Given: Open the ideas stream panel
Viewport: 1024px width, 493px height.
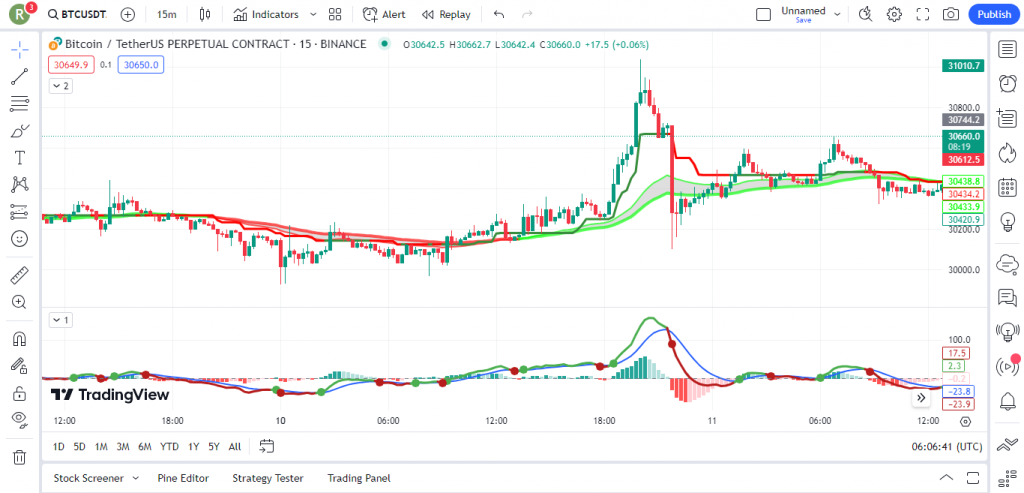Looking at the screenshot, I should pos(1007,333).
